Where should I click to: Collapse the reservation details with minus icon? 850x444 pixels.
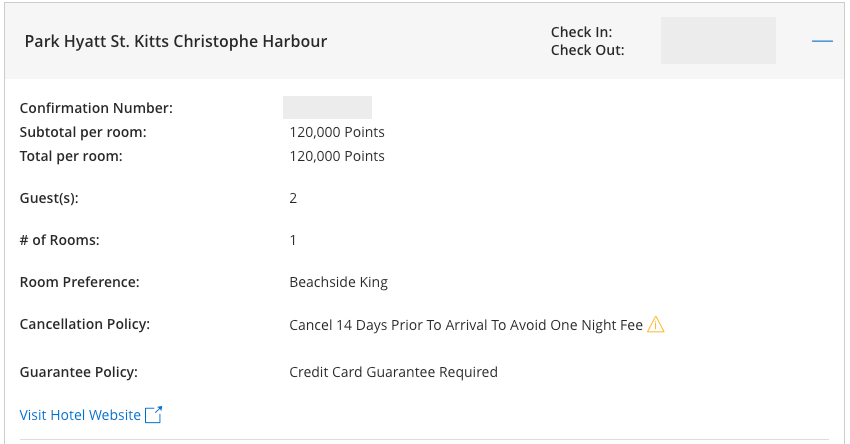822,41
